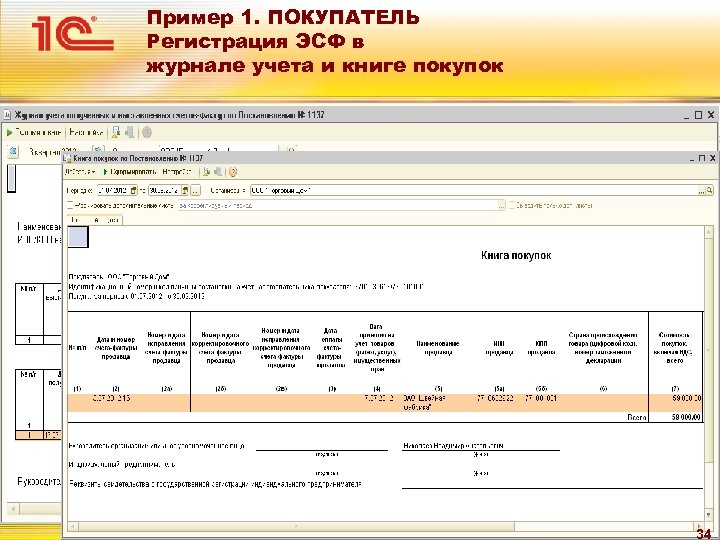This screenshot has height=540, width=720.
Task: Click the next period arrow in Журнал учета
Action: point(98,150)
